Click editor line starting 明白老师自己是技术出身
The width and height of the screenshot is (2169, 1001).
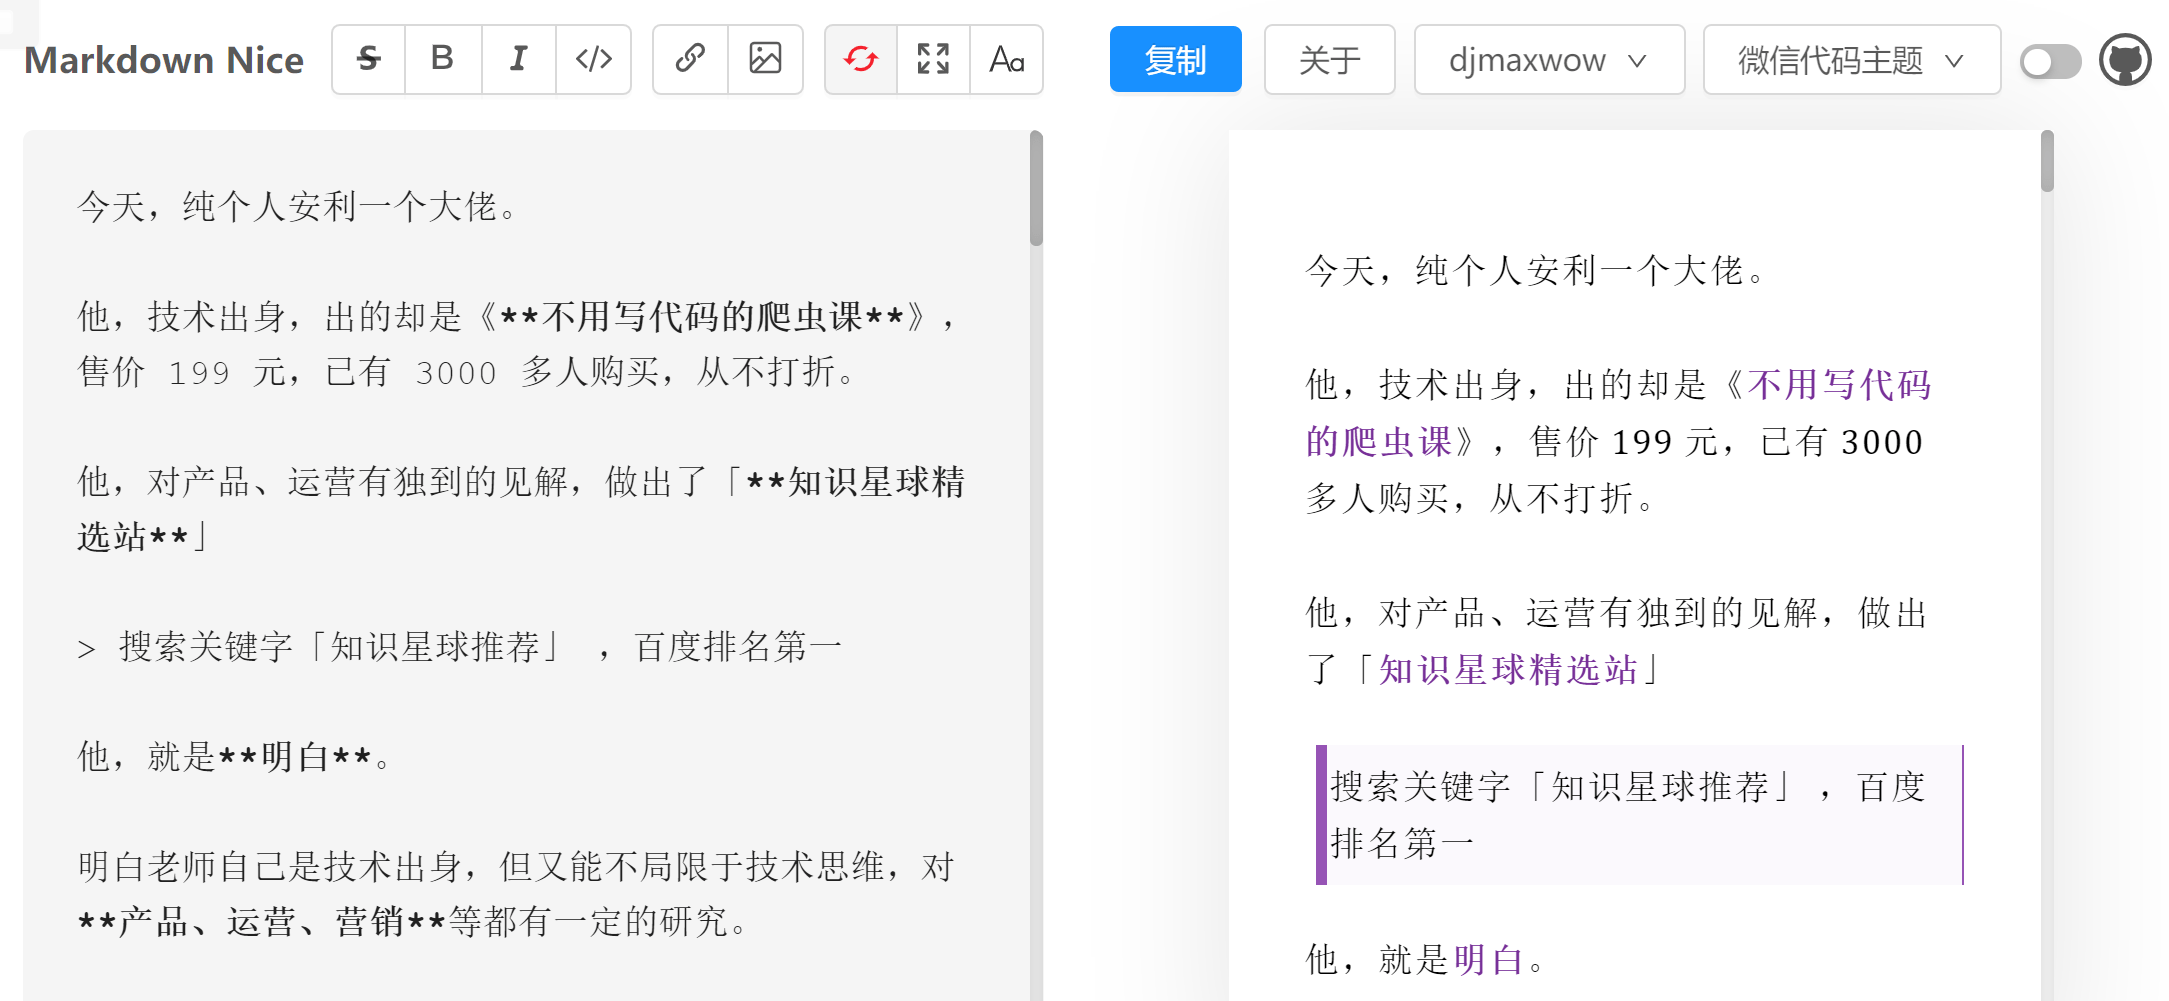click(516, 867)
